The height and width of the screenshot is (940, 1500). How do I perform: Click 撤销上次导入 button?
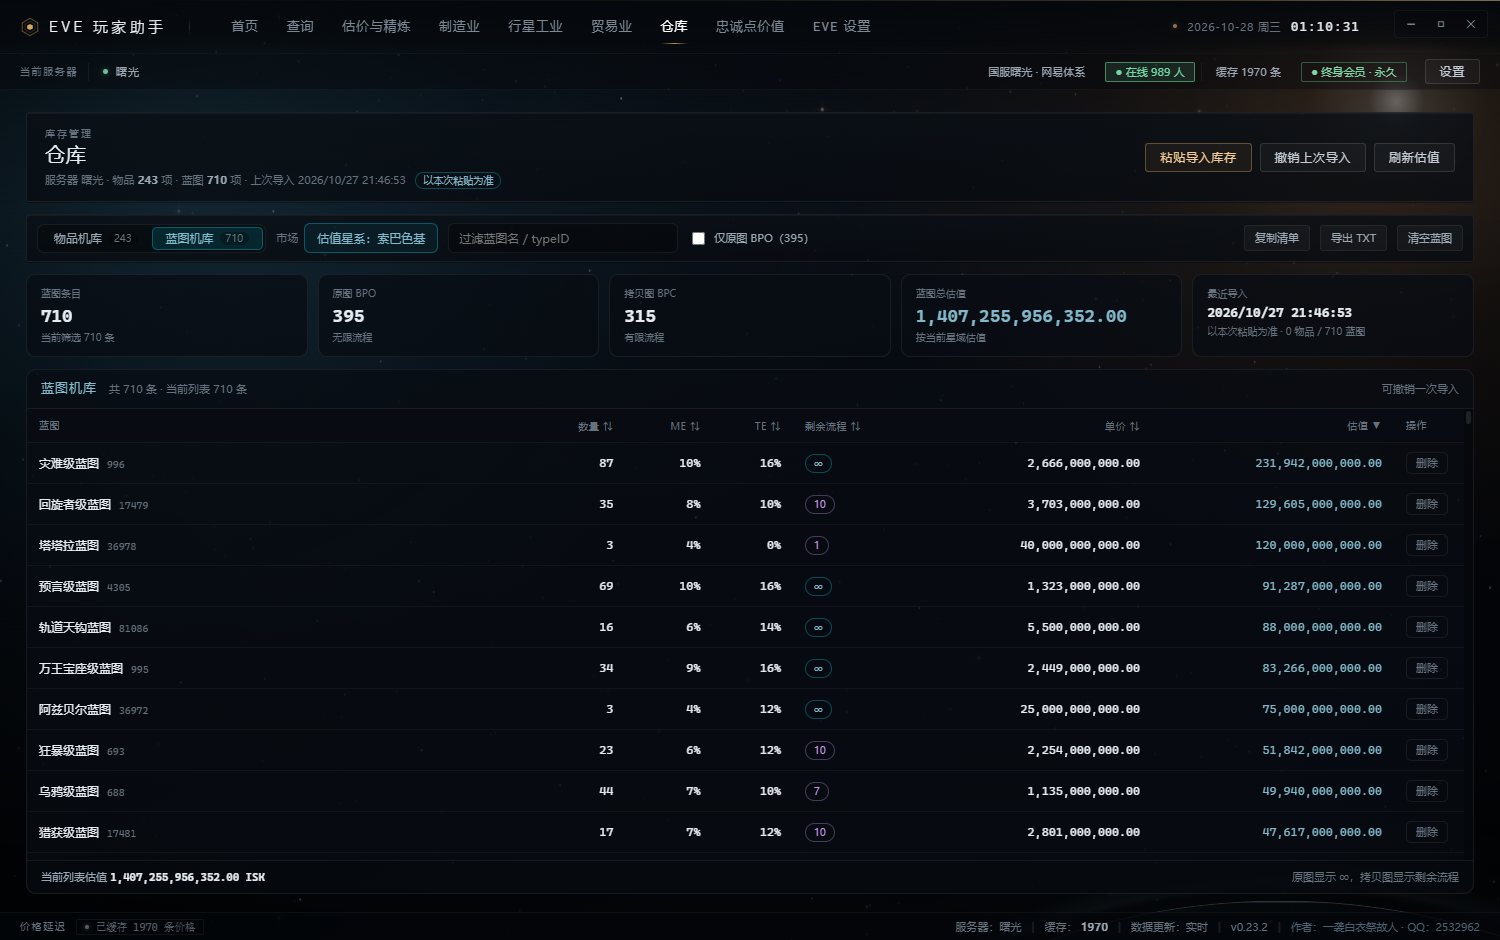[1312, 157]
